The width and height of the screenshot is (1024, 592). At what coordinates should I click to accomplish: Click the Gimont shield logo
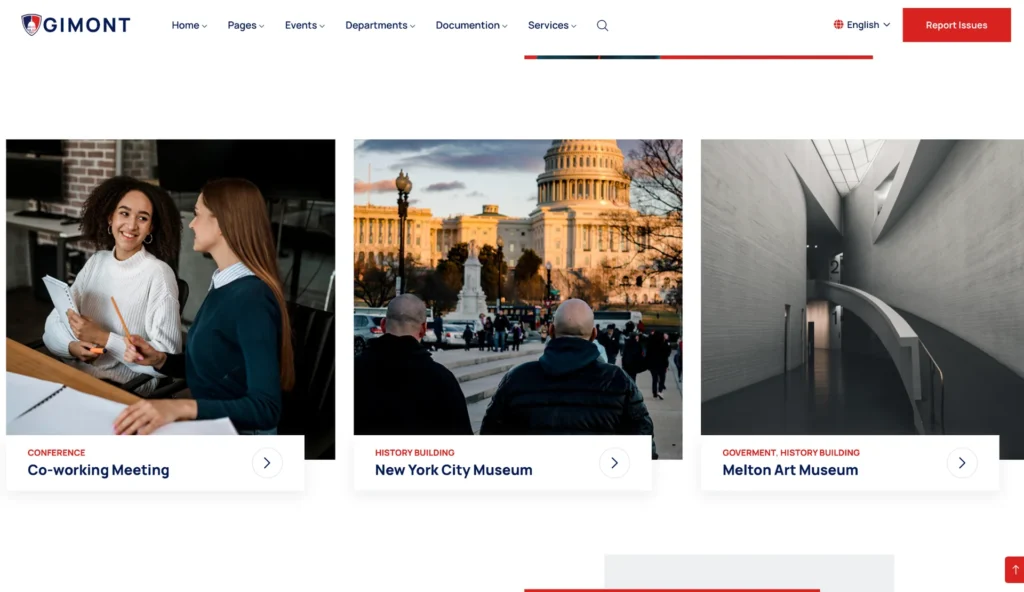[x=31, y=25]
